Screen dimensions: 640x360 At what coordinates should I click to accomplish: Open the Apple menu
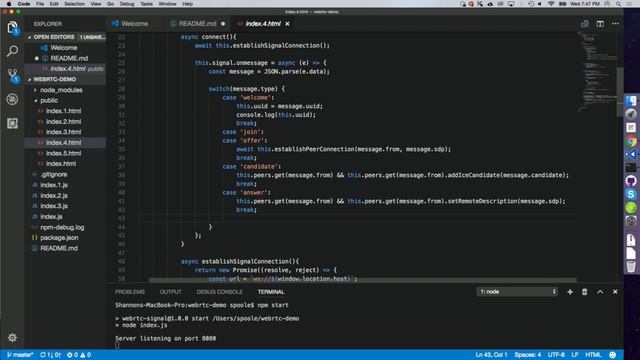click(x=9, y=4)
